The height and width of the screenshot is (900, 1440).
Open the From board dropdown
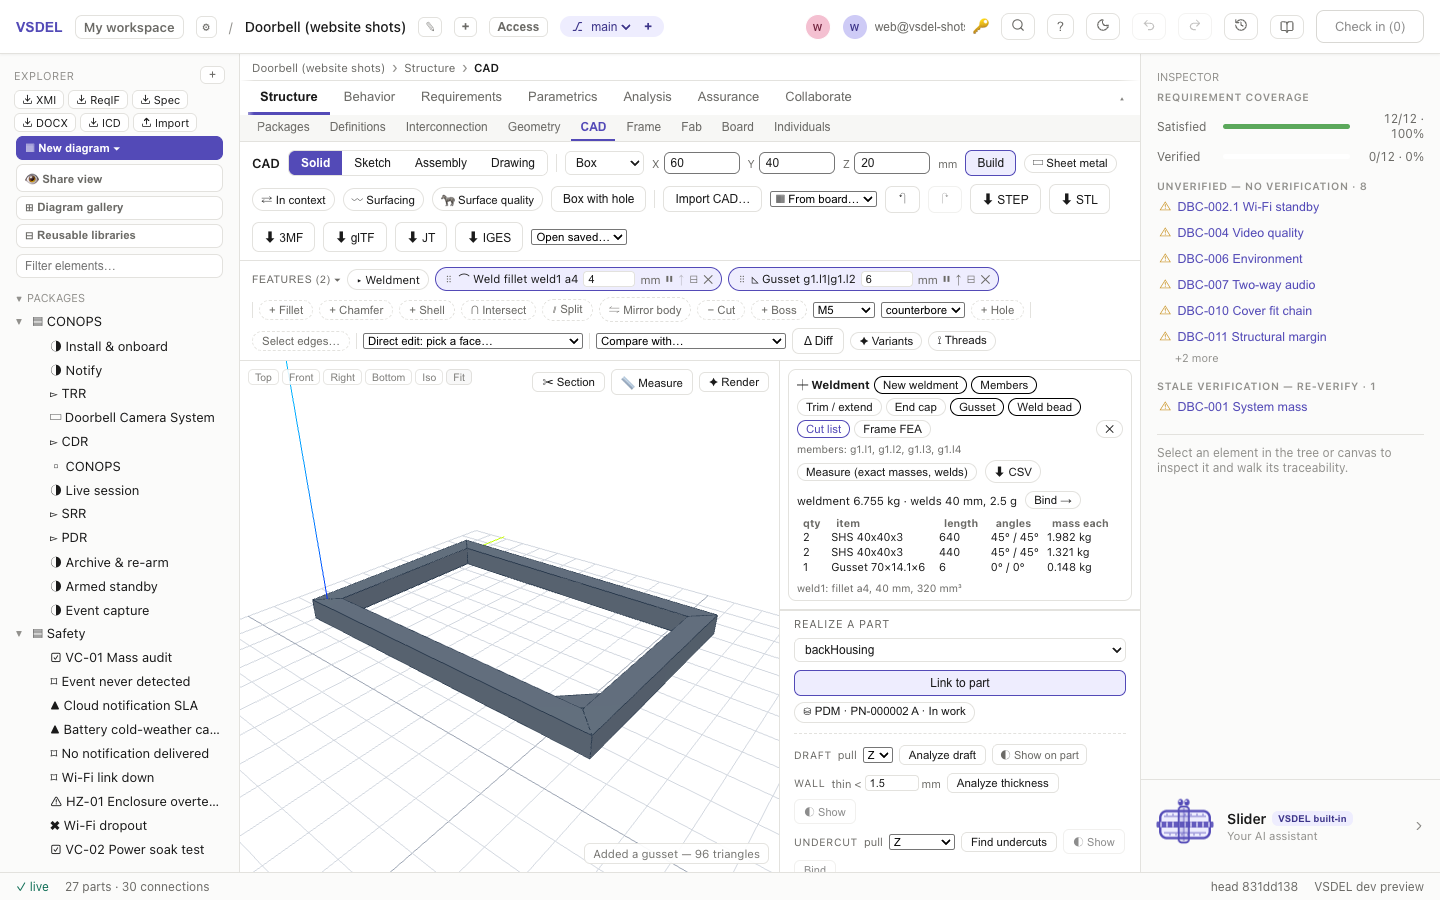(x=824, y=199)
